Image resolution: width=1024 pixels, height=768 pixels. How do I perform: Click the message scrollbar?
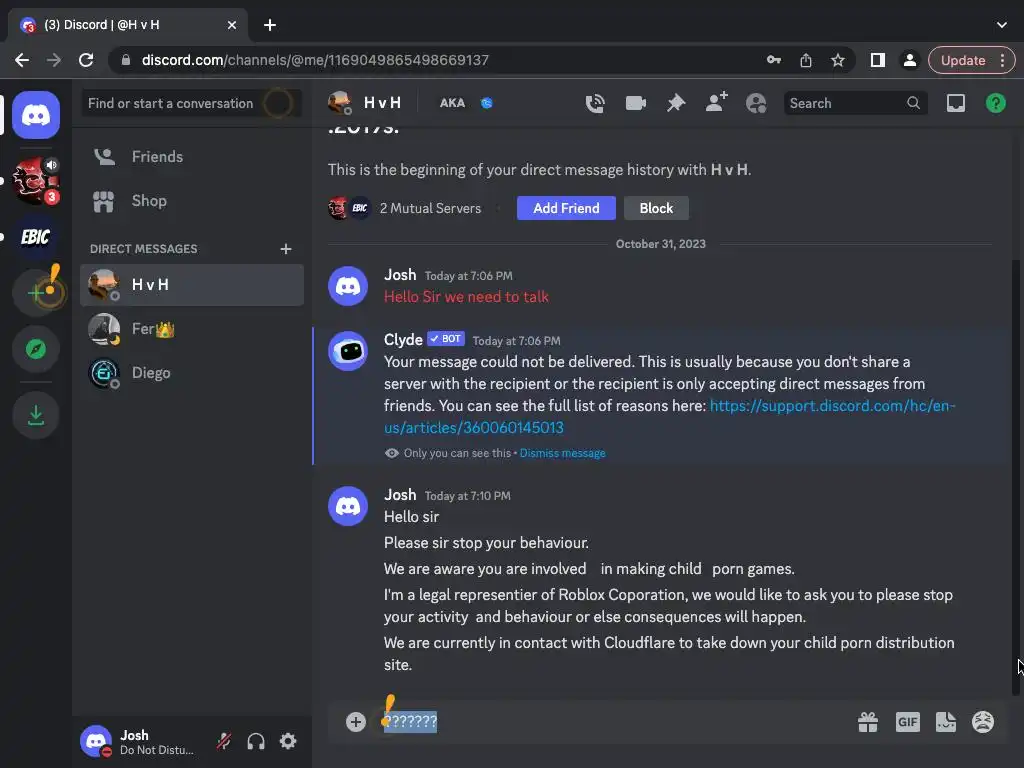pyautogui.click(x=1016, y=477)
